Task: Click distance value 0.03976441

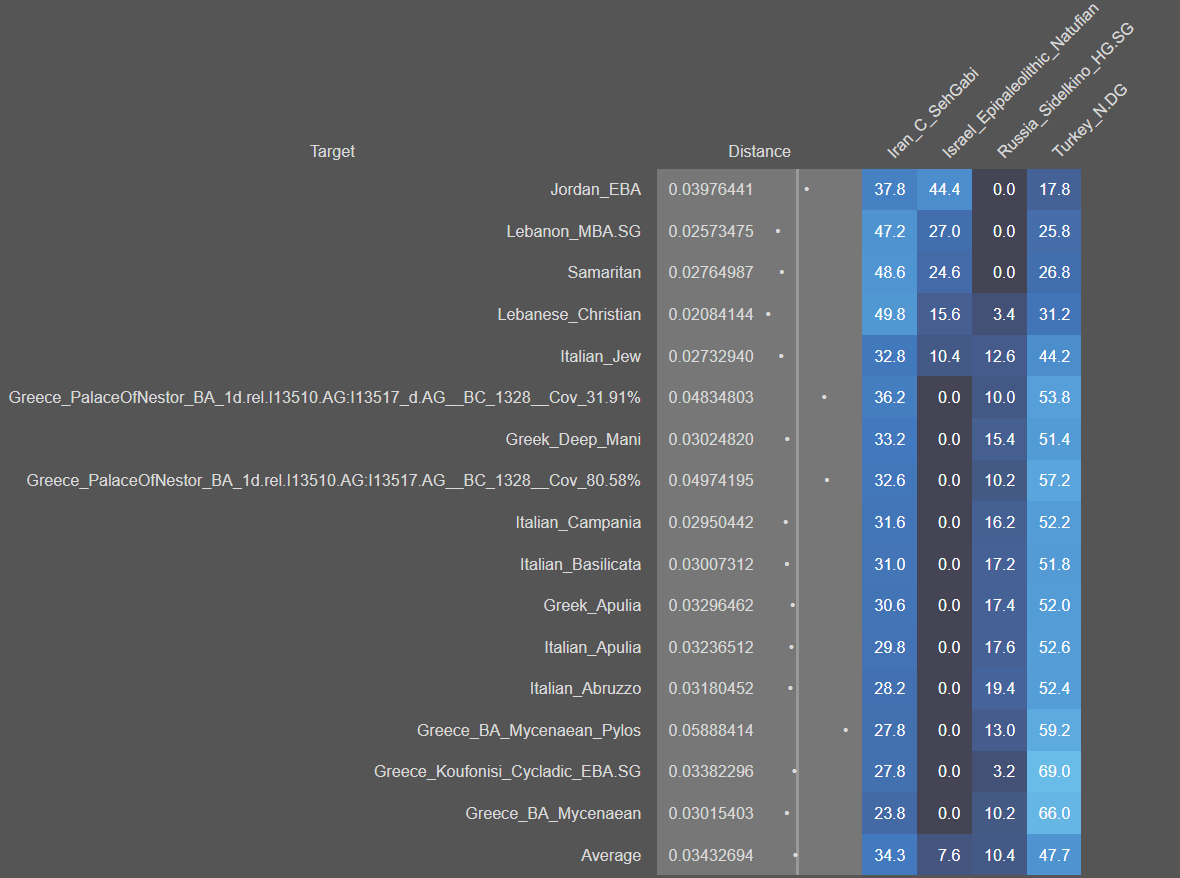Action: 710,190
